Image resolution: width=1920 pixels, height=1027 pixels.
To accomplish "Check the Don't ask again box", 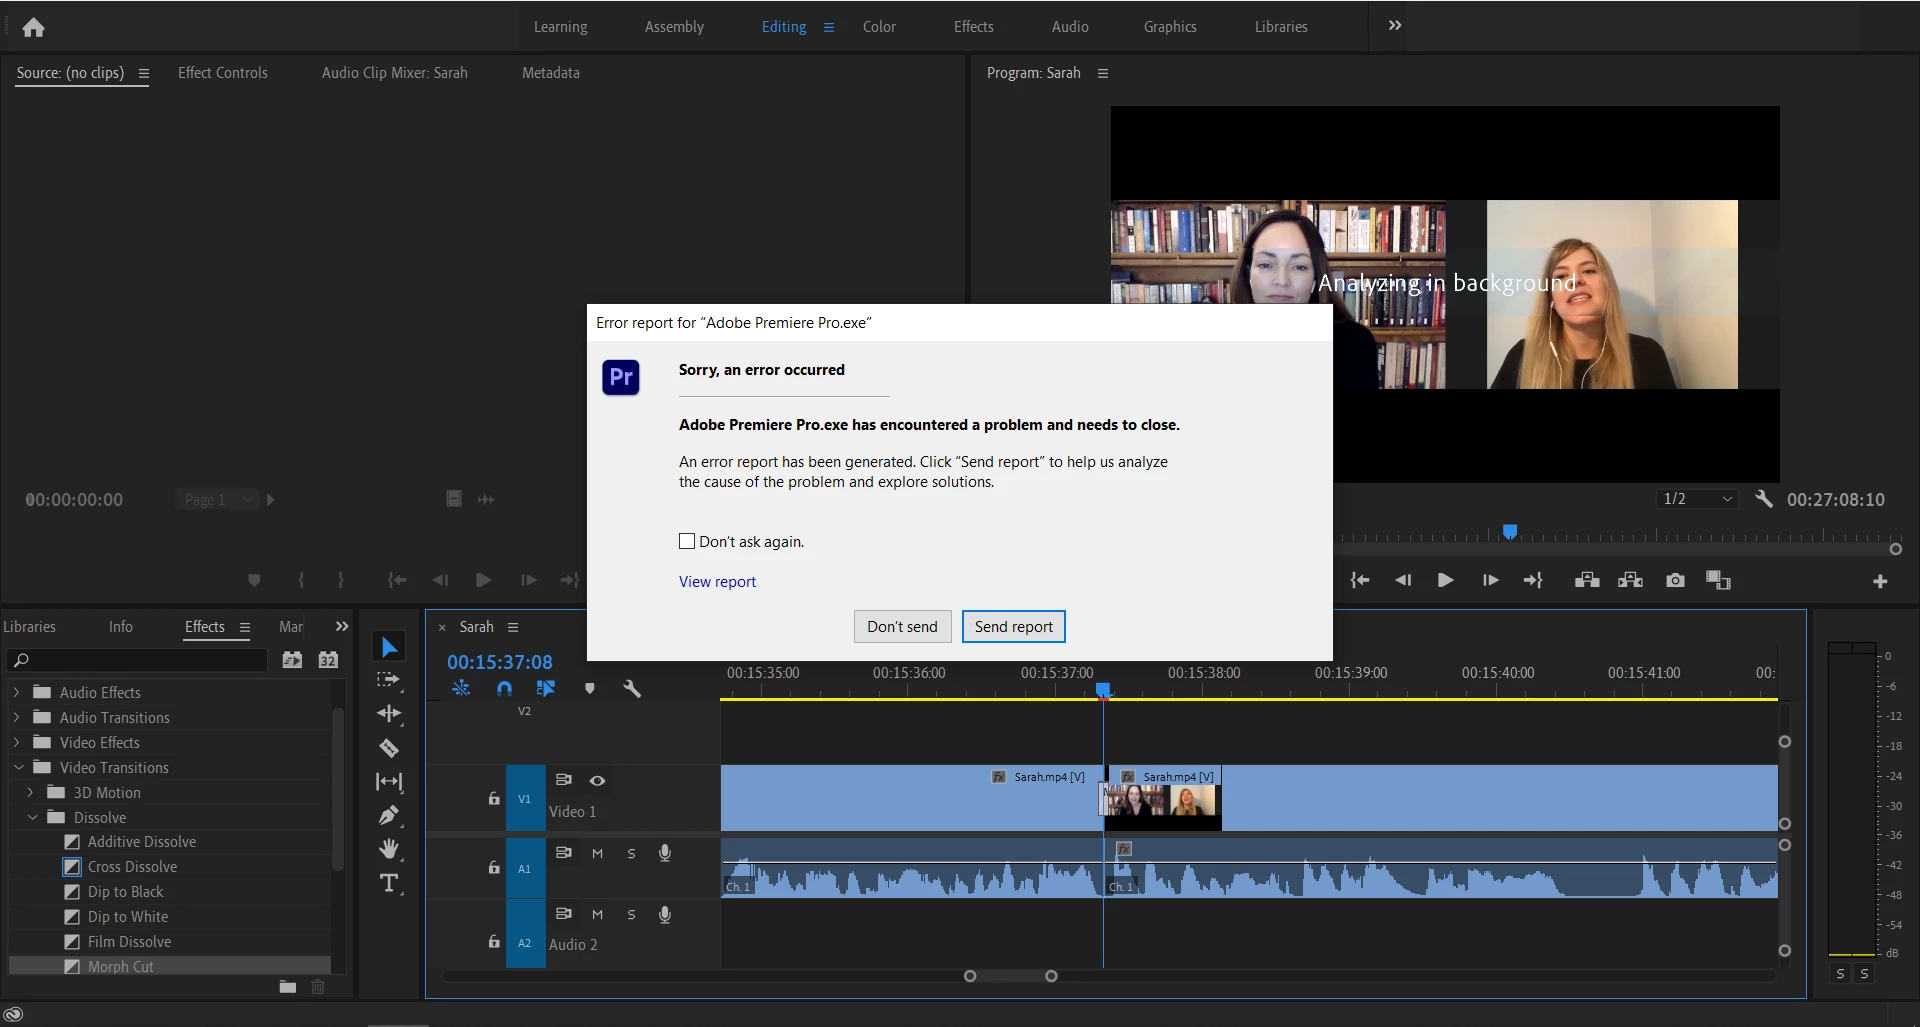I will click(x=687, y=541).
